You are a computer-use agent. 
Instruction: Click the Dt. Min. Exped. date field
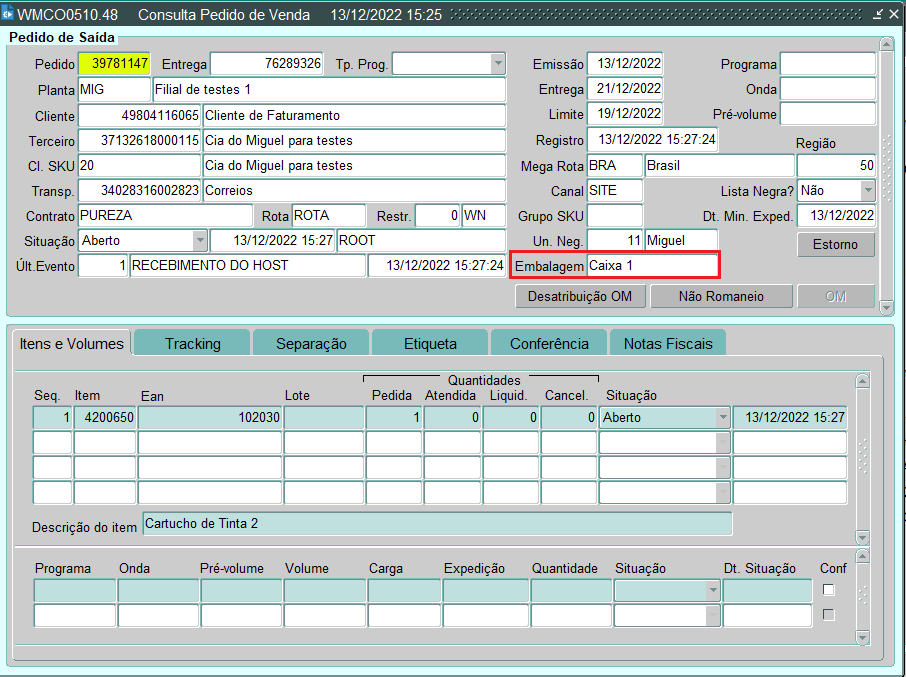pos(836,215)
